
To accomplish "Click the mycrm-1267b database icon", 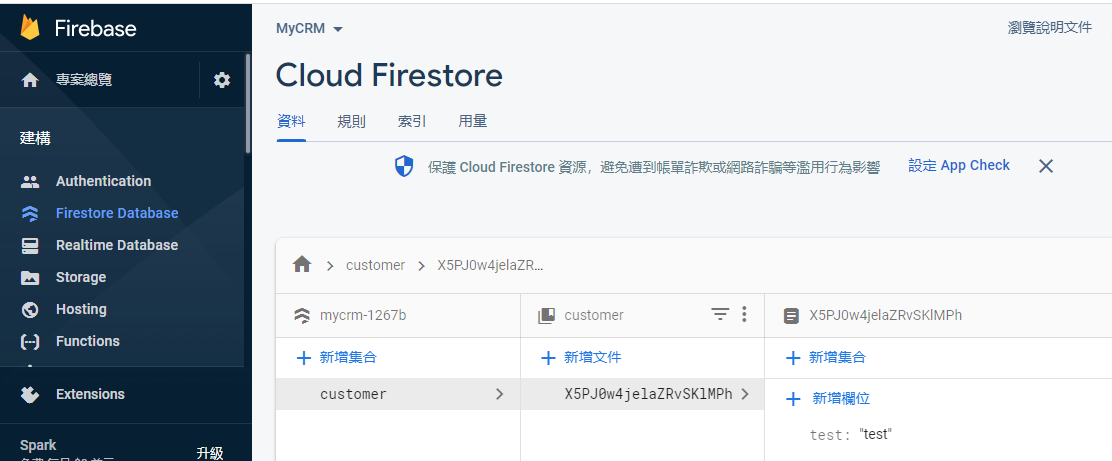I will (301, 316).
